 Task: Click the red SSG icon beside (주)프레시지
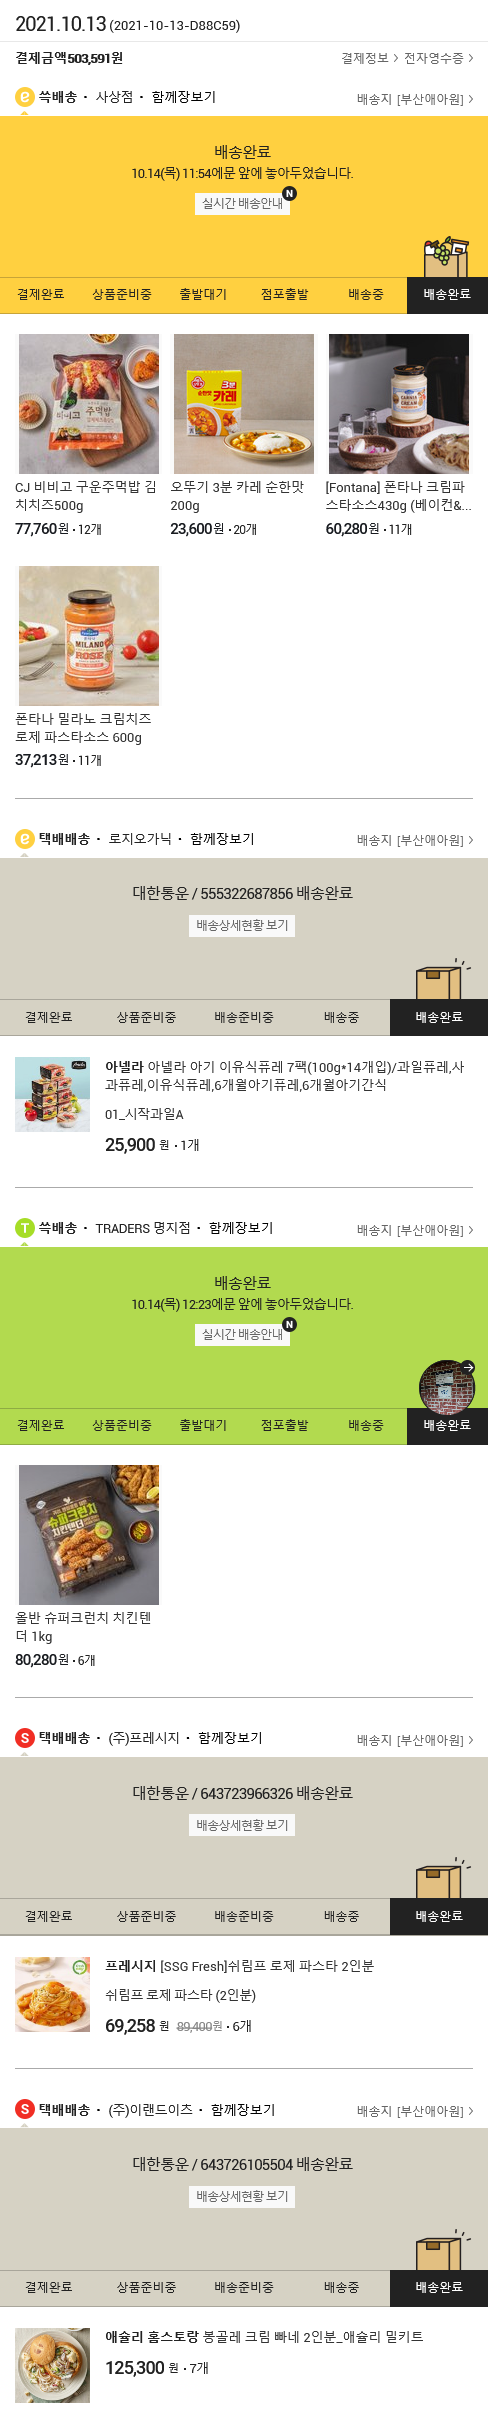coord(25,1738)
